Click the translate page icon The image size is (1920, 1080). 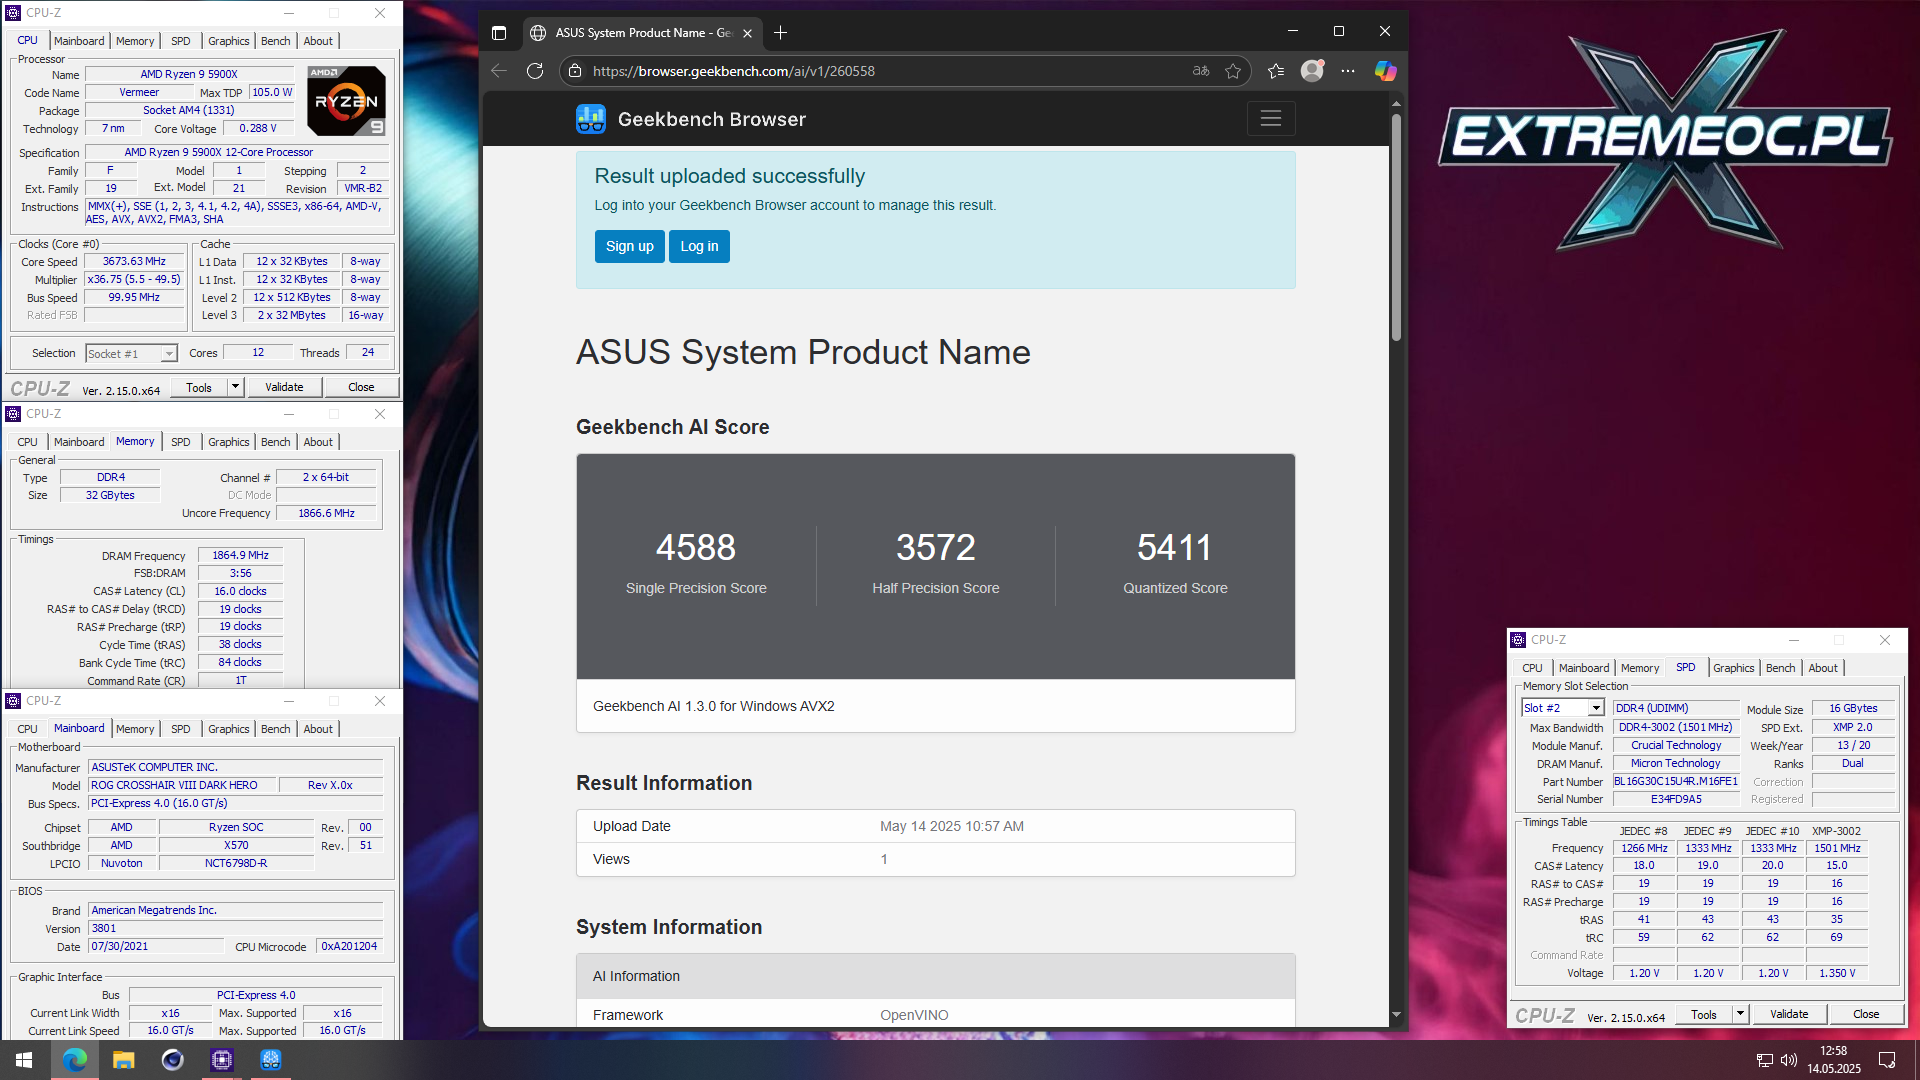(x=1201, y=71)
